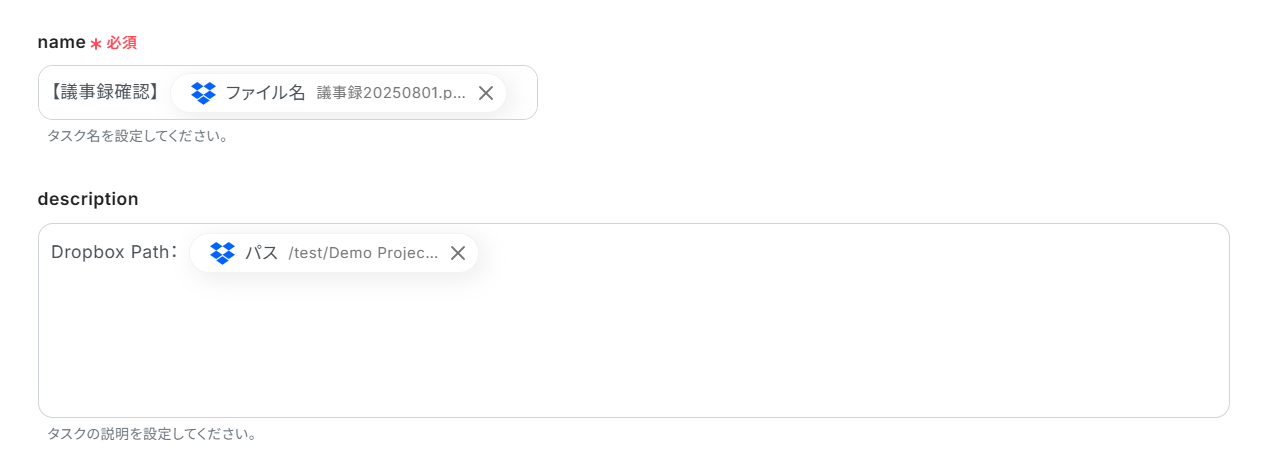The image size is (1265, 470).
Task: Click the Dropbox icon in the ファイル名 chip
Action: (x=203, y=93)
